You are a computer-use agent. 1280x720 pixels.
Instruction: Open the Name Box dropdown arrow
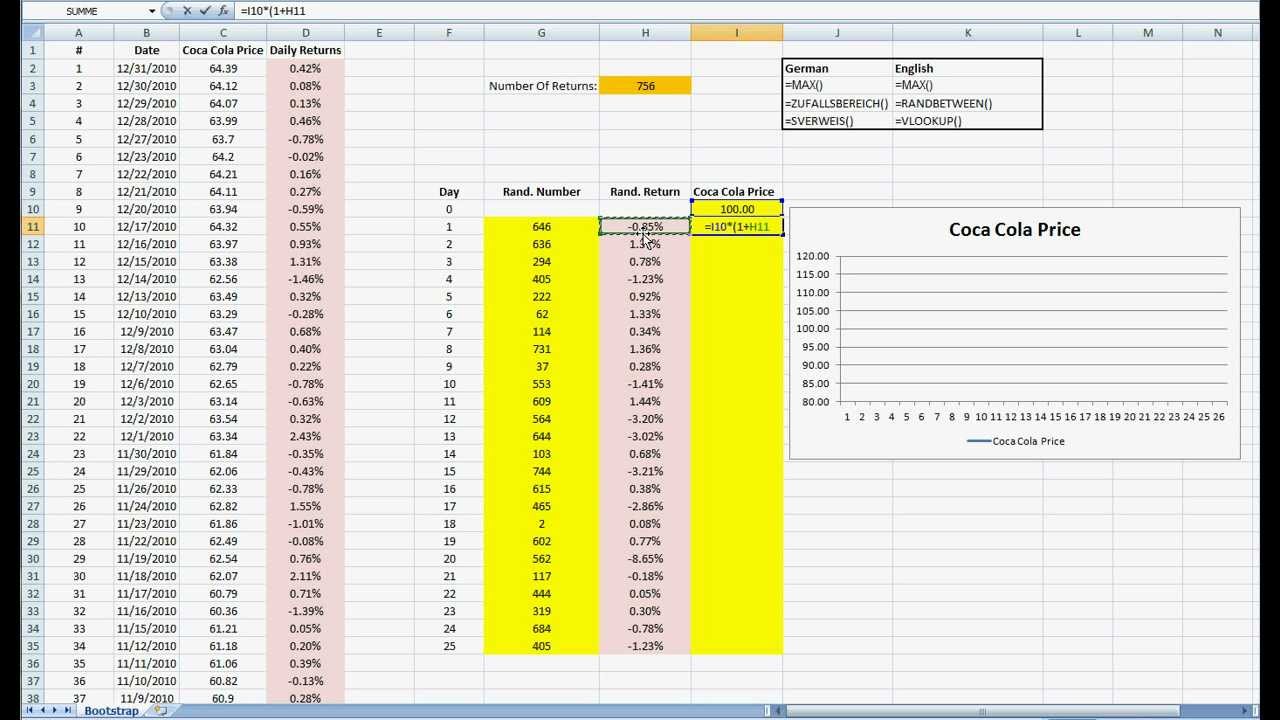(152, 11)
